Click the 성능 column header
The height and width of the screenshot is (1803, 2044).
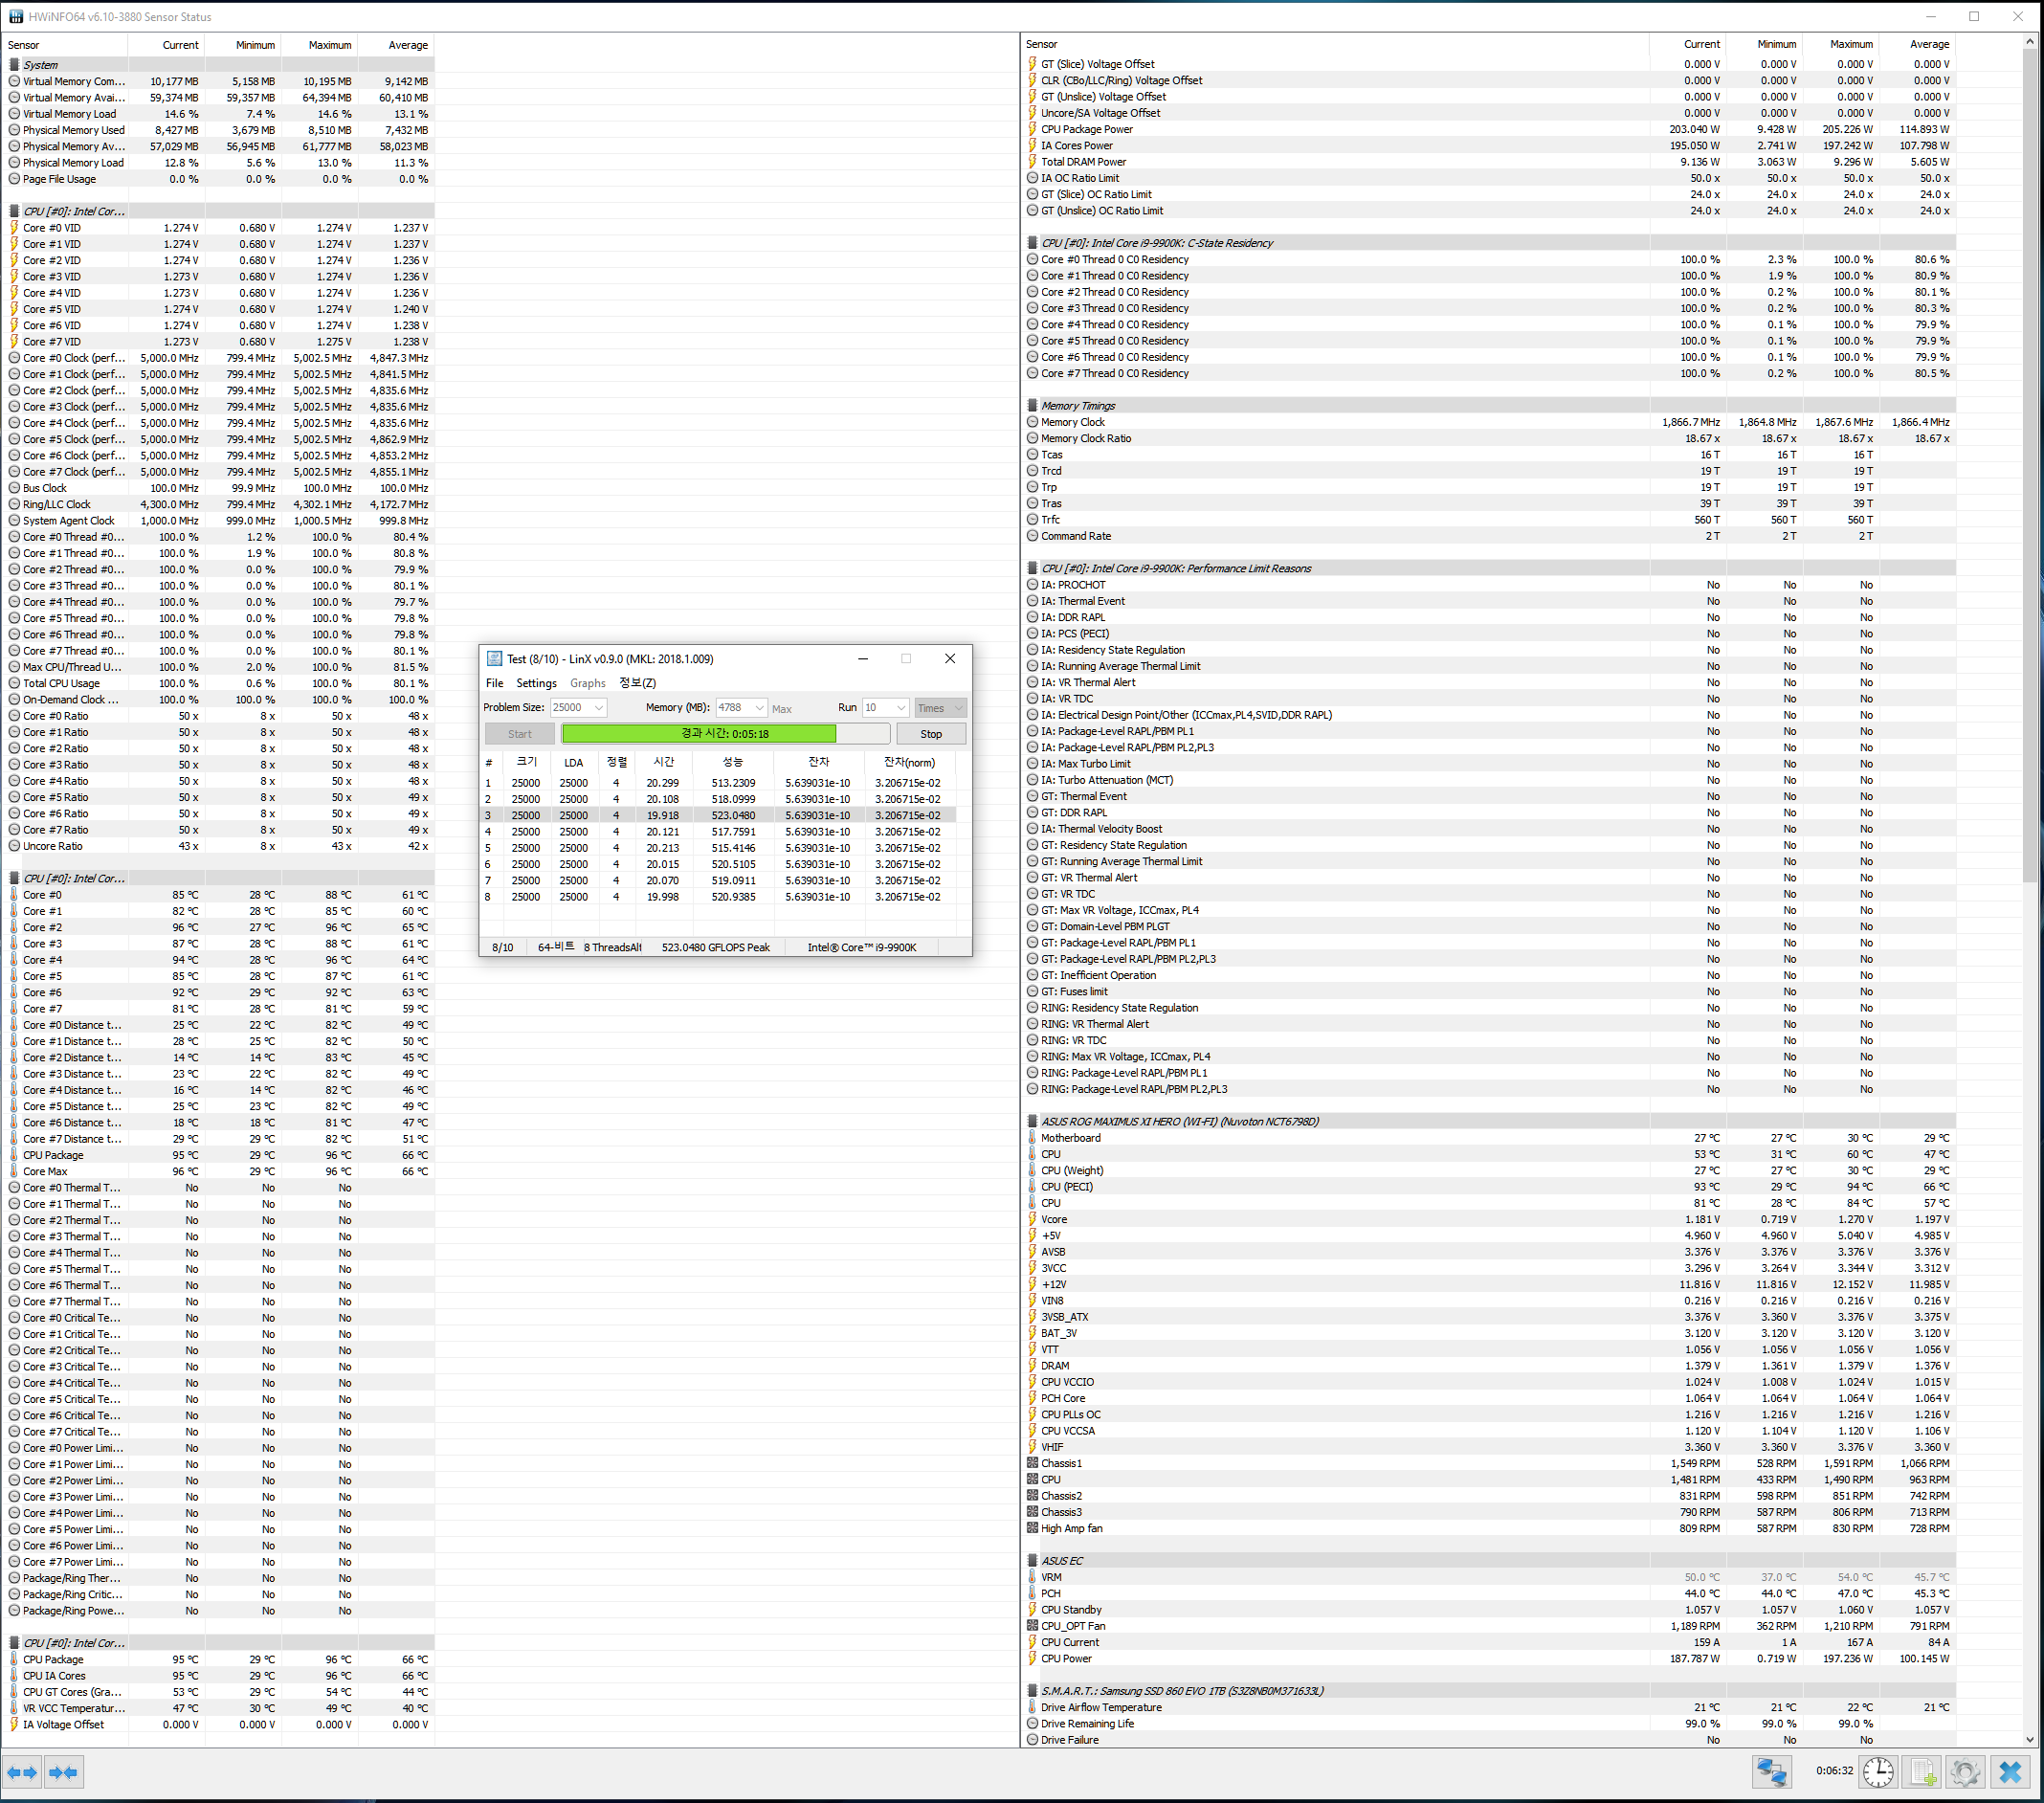click(x=732, y=762)
